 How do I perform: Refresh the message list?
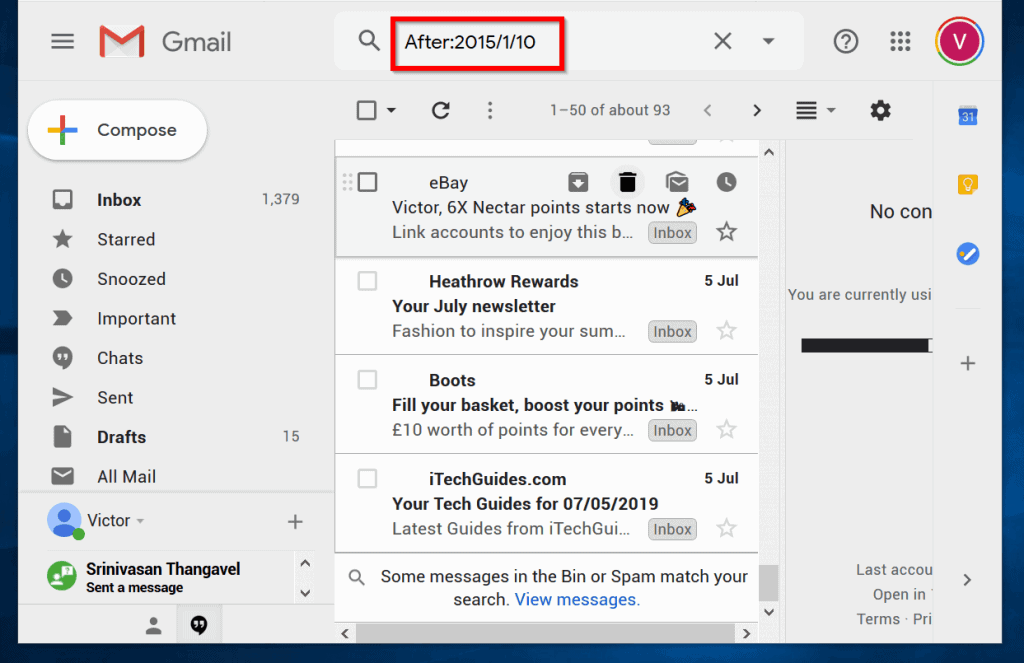[x=441, y=110]
